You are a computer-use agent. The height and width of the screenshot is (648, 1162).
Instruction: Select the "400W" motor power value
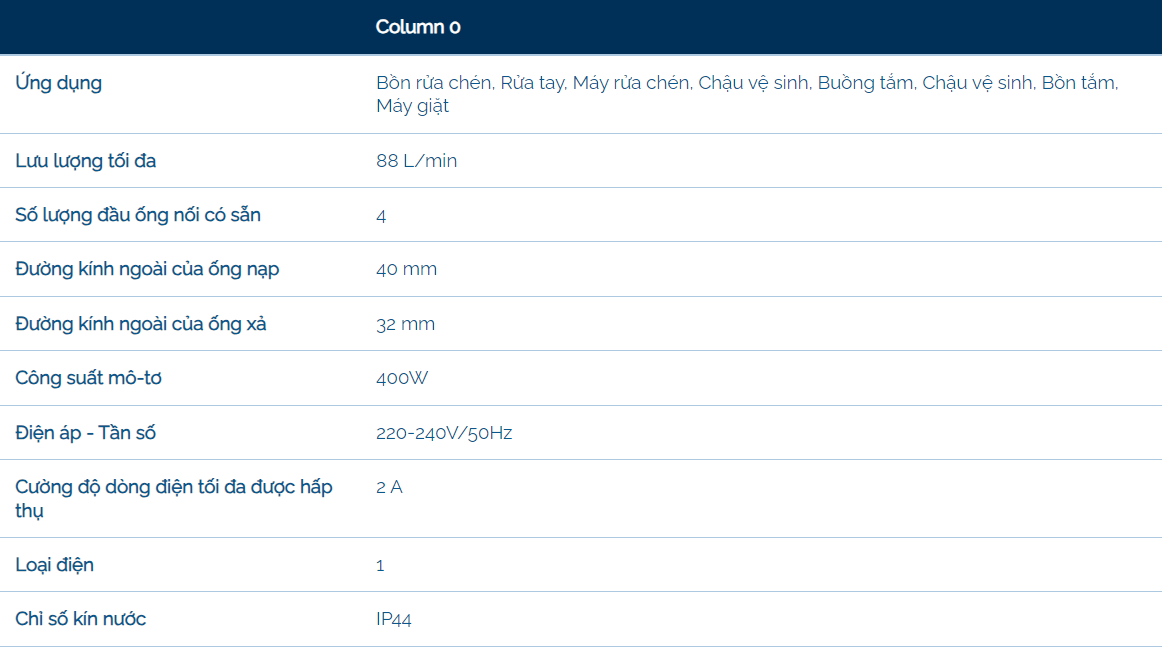[x=402, y=378]
